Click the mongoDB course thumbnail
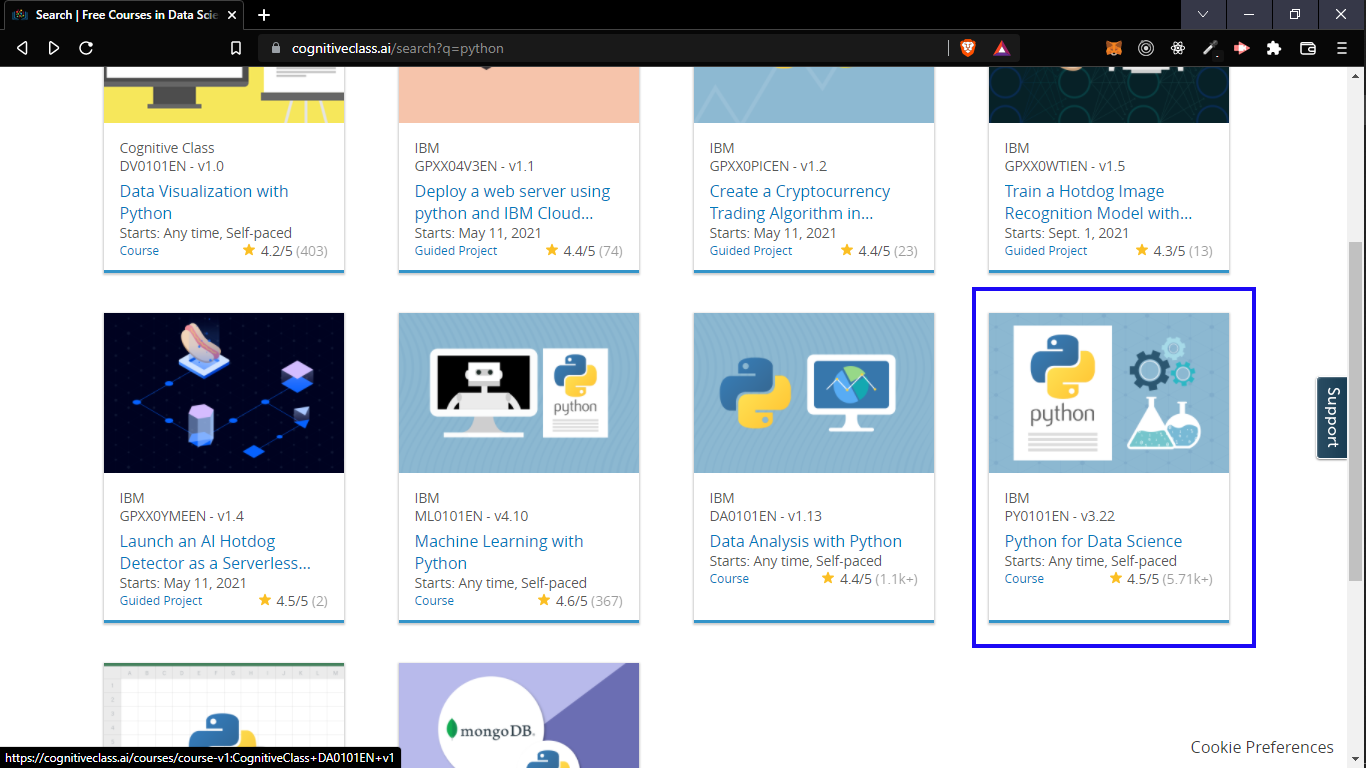1366x768 pixels. click(x=519, y=715)
